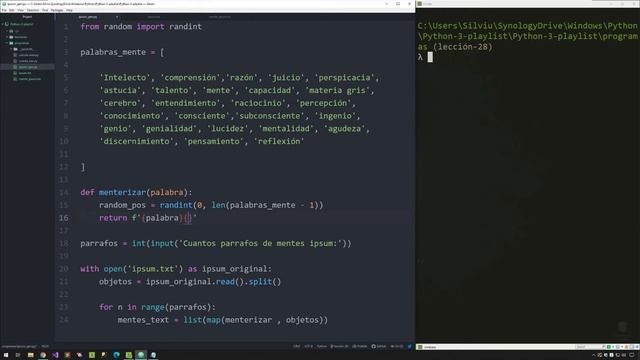The height and width of the screenshot is (360, 640).
Task: Change the CRLF line ending setting
Action: coord(297,346)
